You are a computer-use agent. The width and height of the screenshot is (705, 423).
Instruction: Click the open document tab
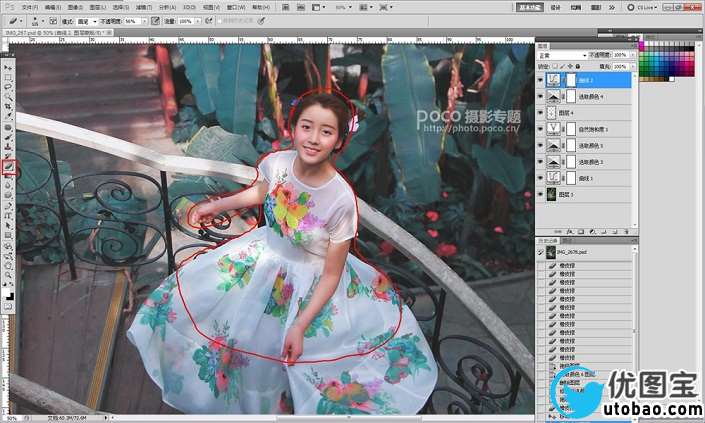58,33
